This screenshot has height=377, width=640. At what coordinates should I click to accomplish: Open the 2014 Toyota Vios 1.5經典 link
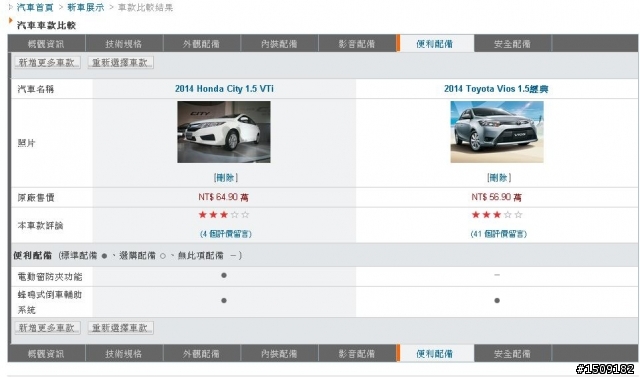pyautogui.click(x=496, y=89)
